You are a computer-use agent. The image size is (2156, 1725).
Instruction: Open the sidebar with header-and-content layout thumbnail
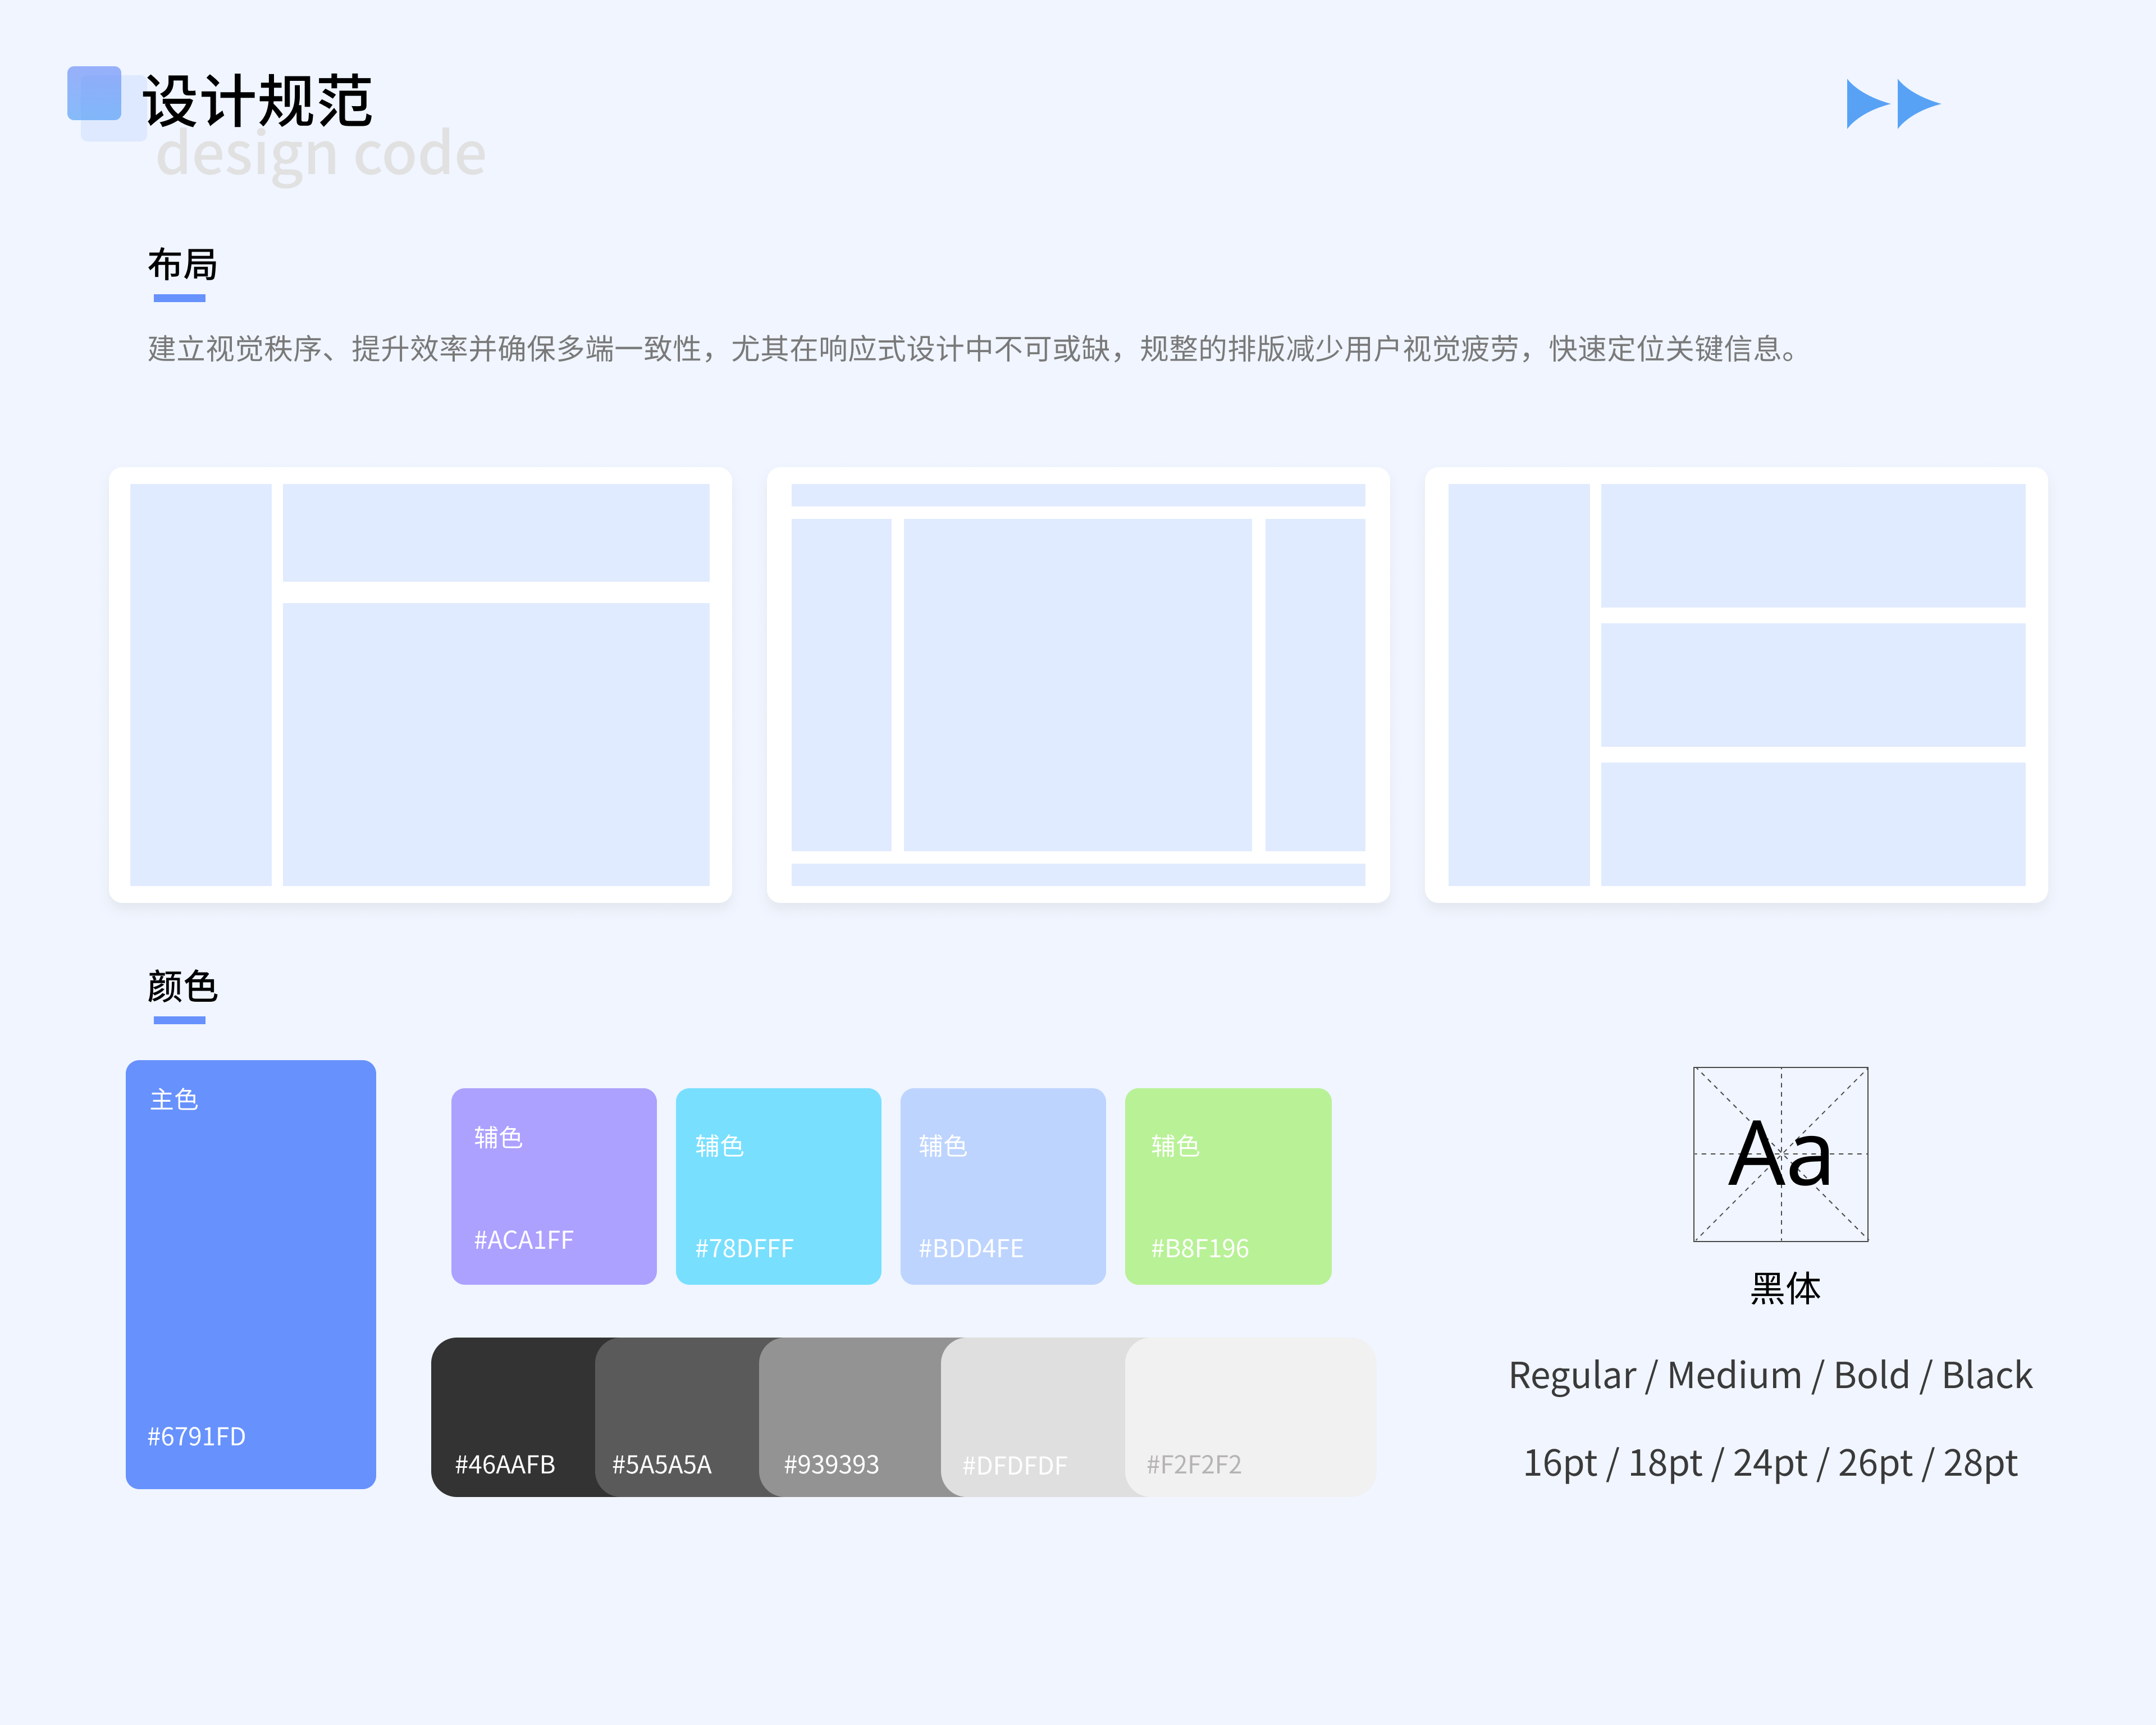coord(420,685)
